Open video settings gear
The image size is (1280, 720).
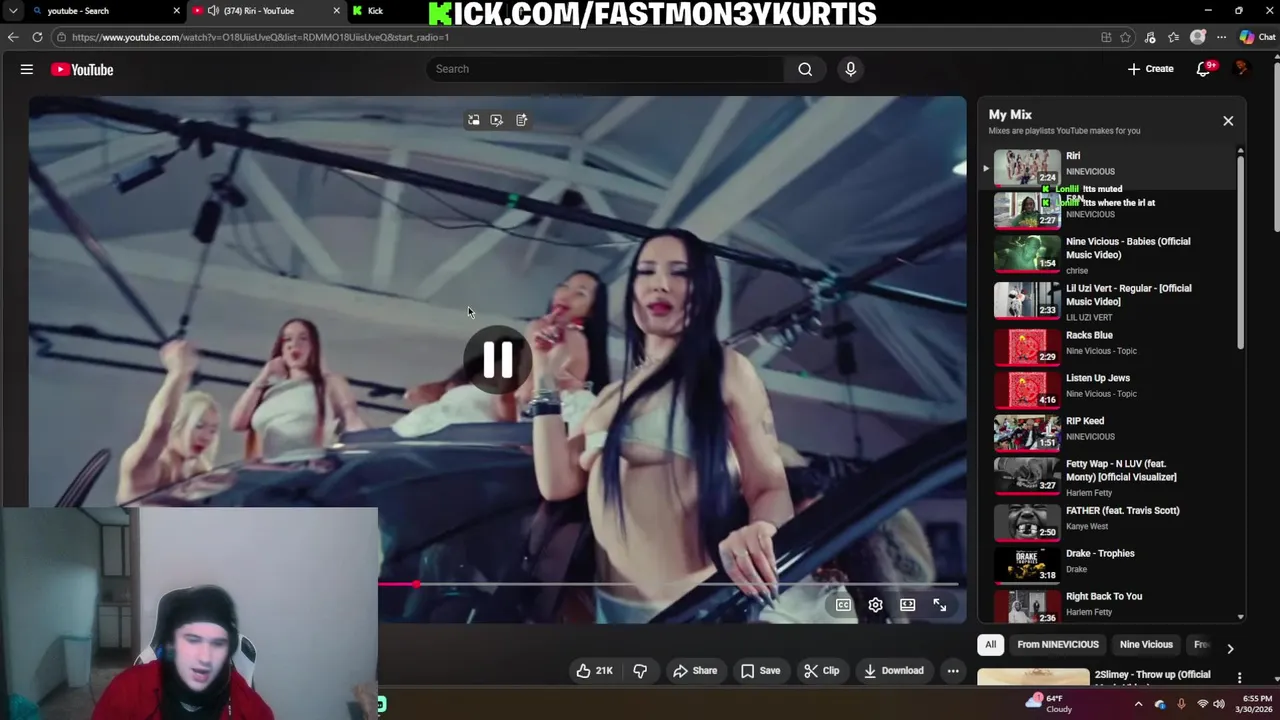pyautogui.click(x=875, y=605)
